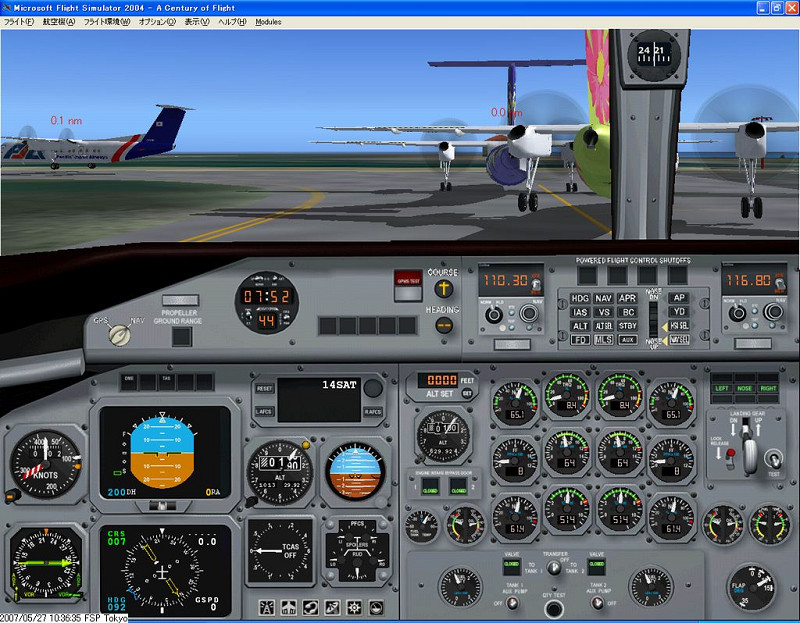Click the sun-shaped gear panel icon

coord(354,607)
